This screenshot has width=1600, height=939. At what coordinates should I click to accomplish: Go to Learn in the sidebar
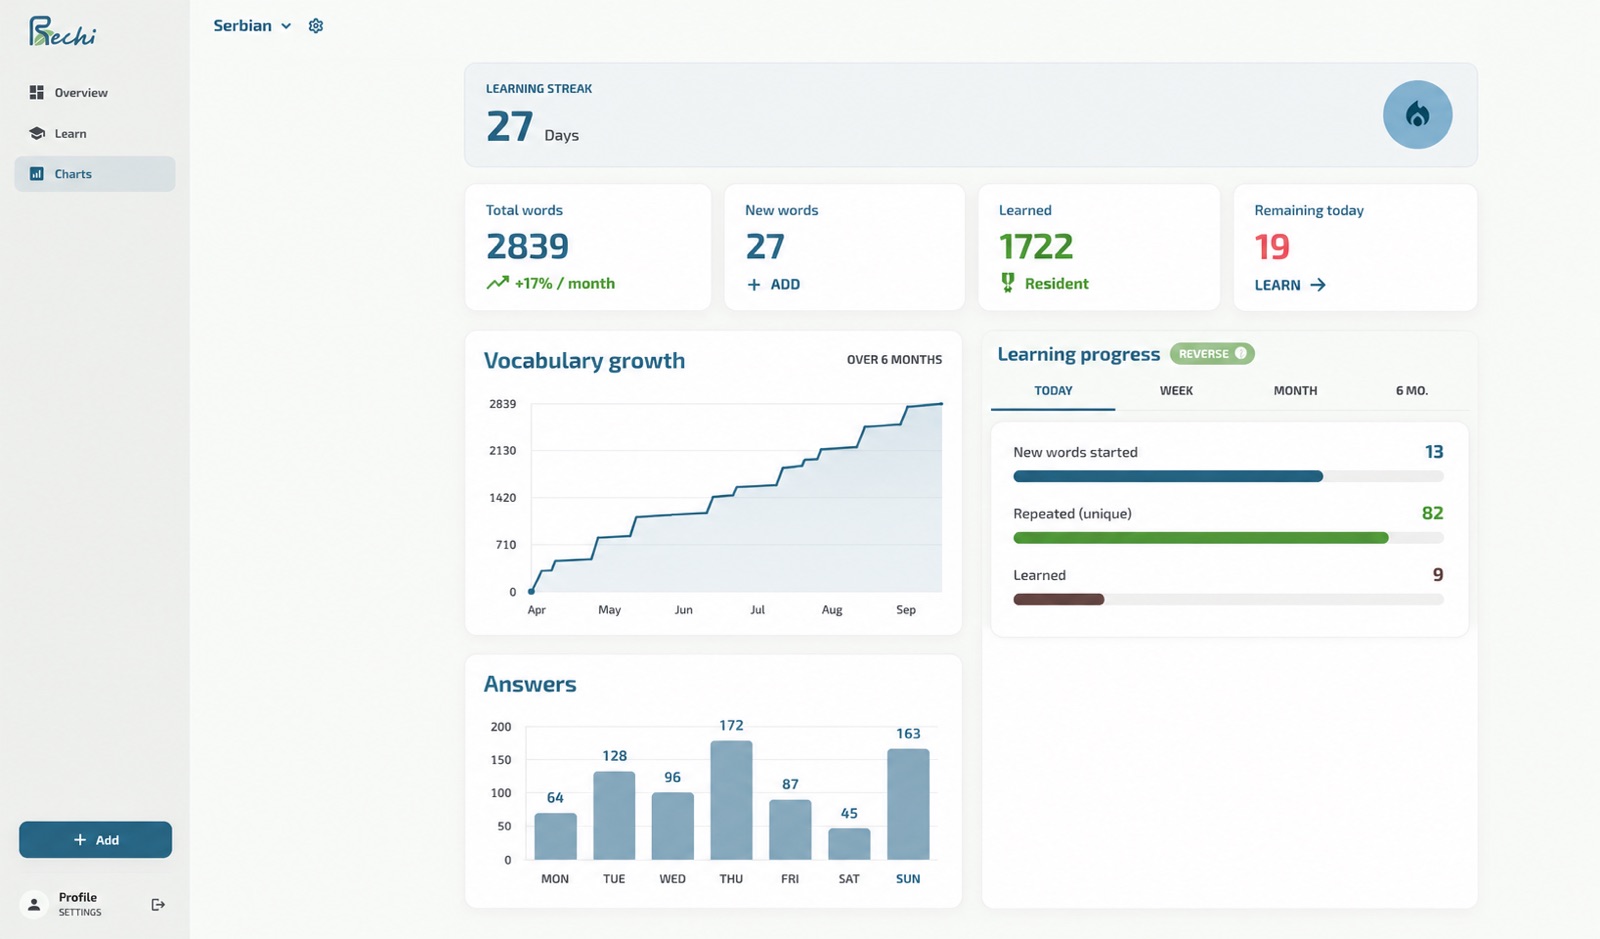click(94, 133)
